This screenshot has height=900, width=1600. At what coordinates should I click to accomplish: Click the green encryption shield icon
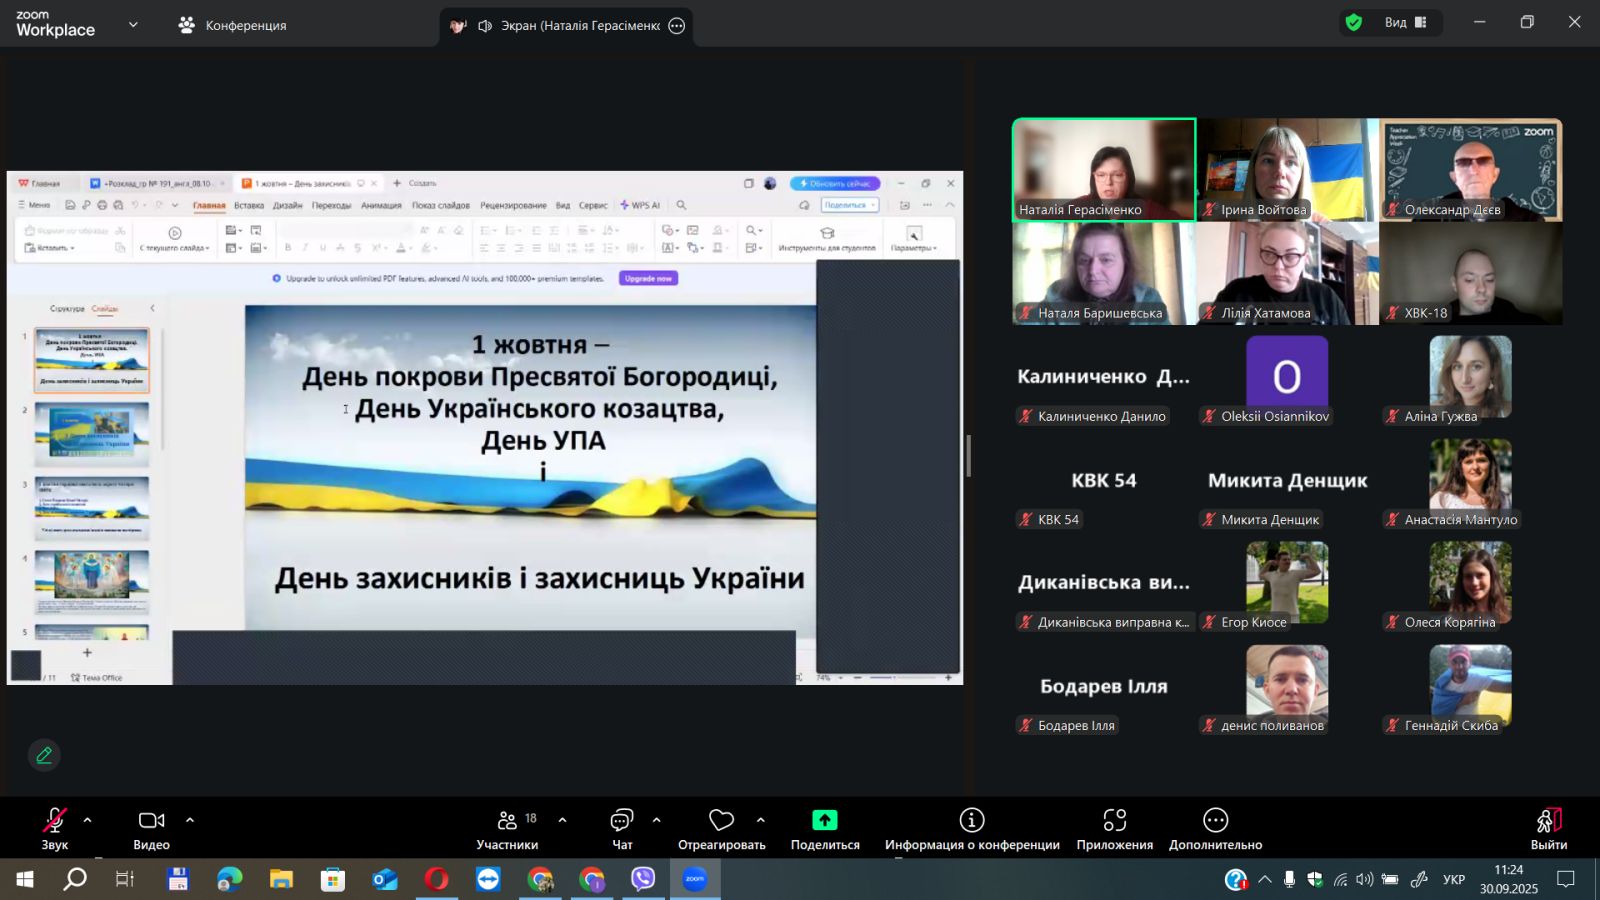pyautogui.click(x=1354, y=23)
